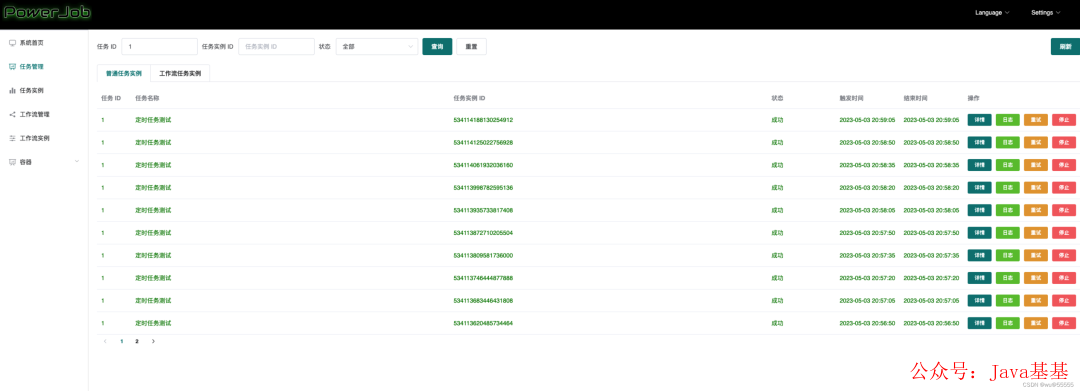Switch to 工作流任务实例 tab
1080x391 pixels.
tap(180, 73)
